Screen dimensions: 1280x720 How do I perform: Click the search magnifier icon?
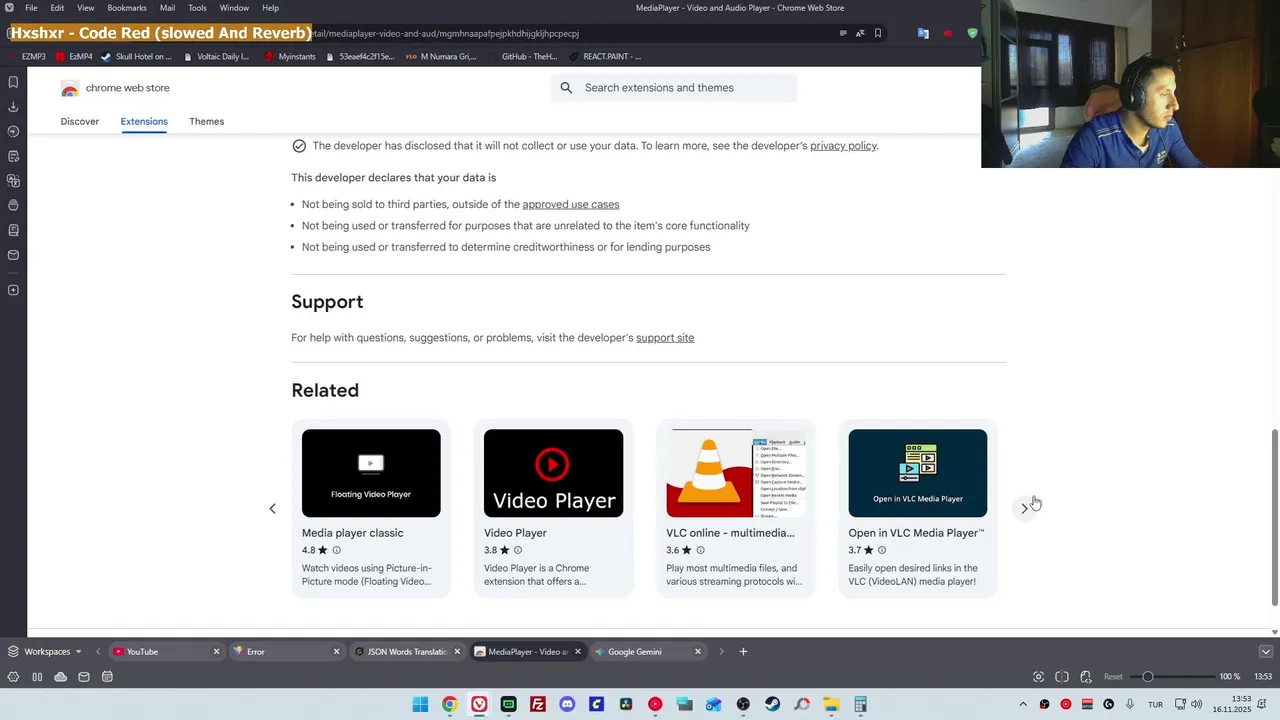[x=566, y=88]
